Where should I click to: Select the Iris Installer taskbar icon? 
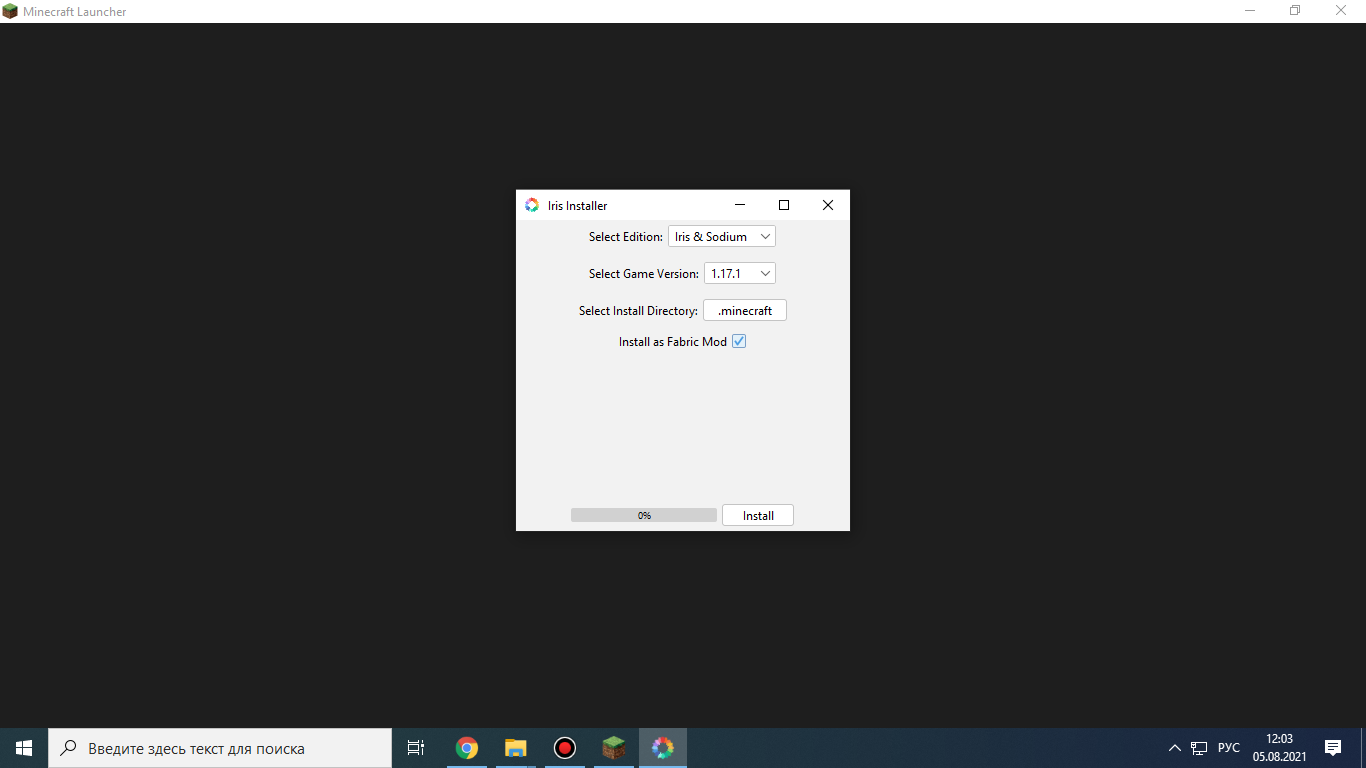tap(663, 748)
